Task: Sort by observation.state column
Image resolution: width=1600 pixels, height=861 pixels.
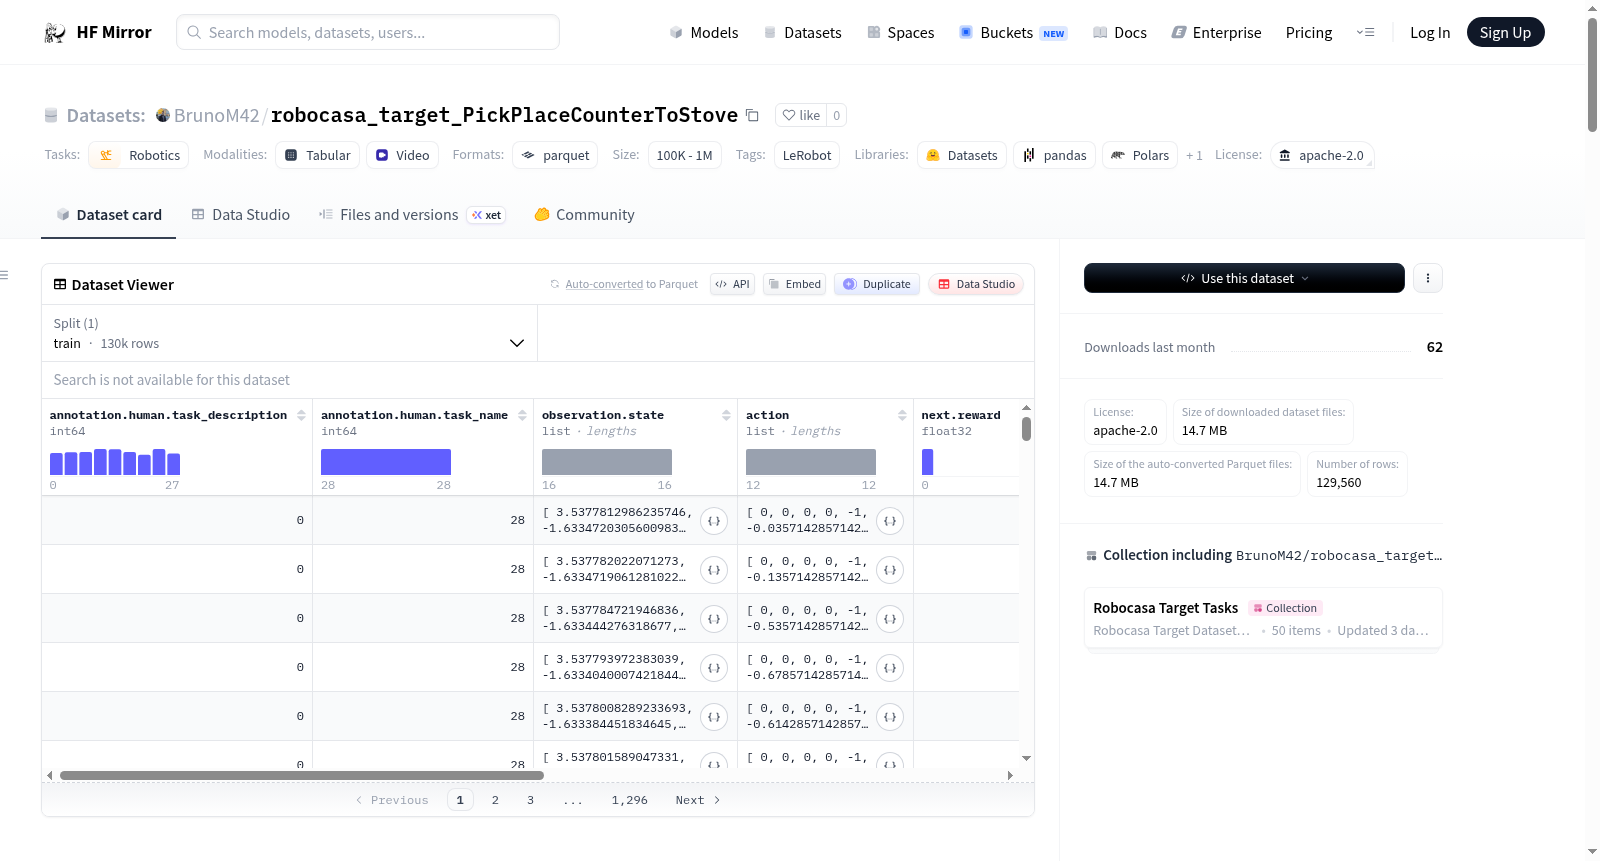Action: pyautogui.click(x=726, y=415)
